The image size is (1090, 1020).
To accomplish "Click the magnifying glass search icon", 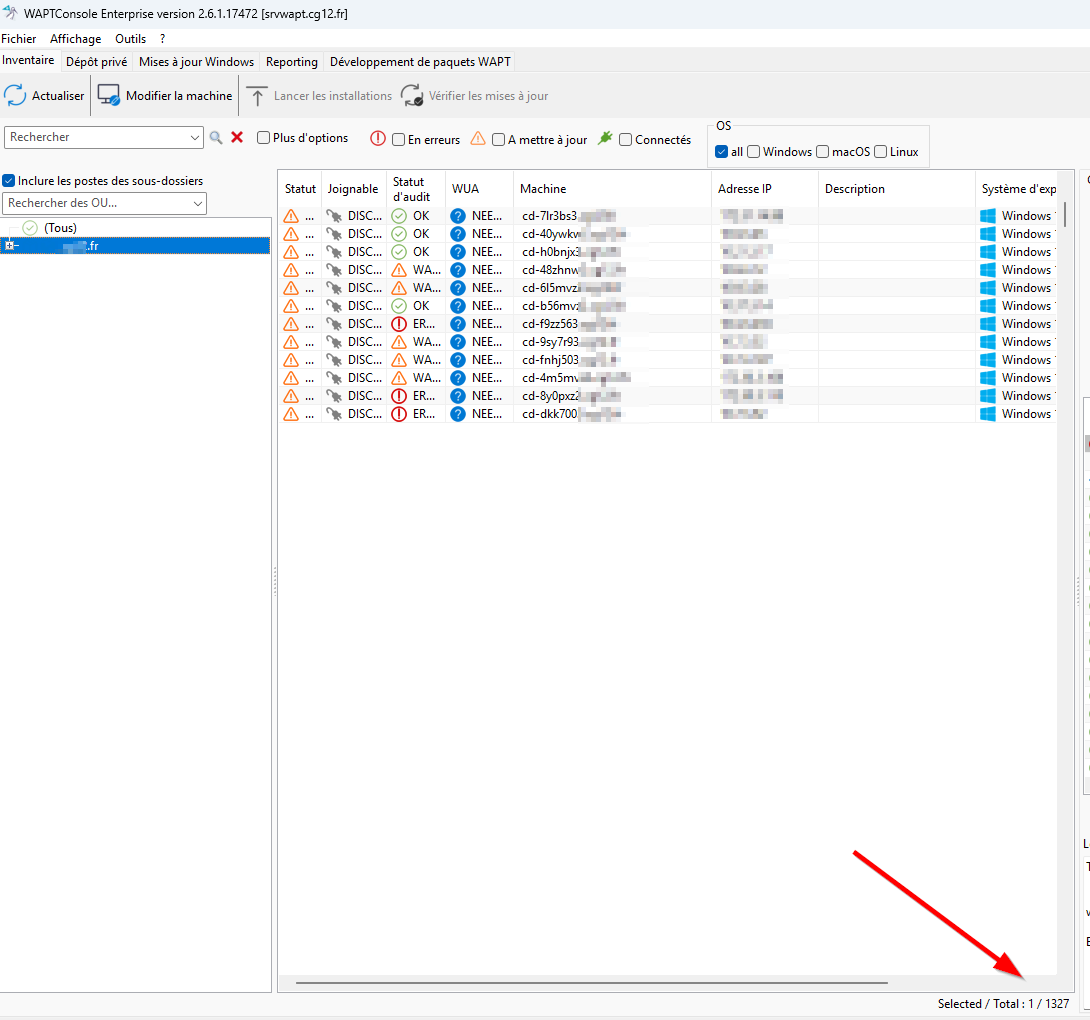I will (218, 137).
